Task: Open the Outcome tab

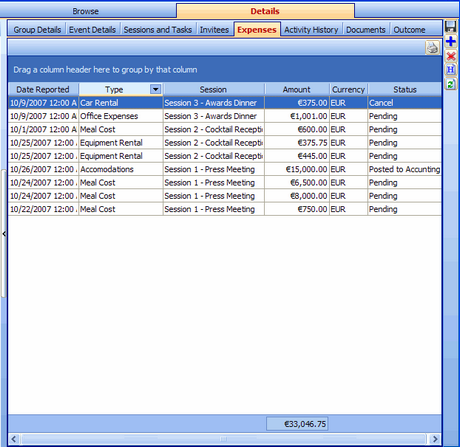Action: click(409, 30)
